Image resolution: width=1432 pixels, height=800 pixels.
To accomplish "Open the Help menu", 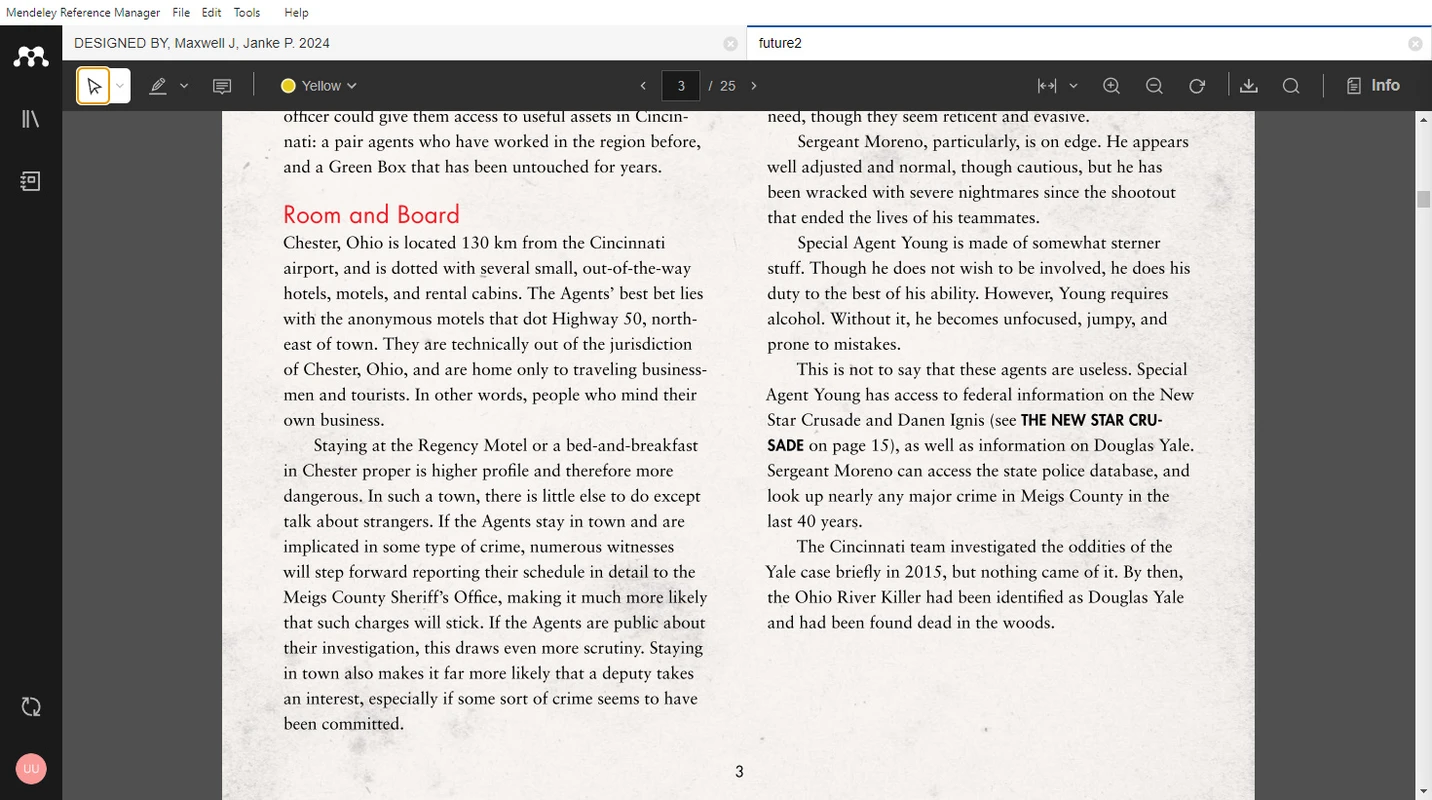I will pos(296,12).
